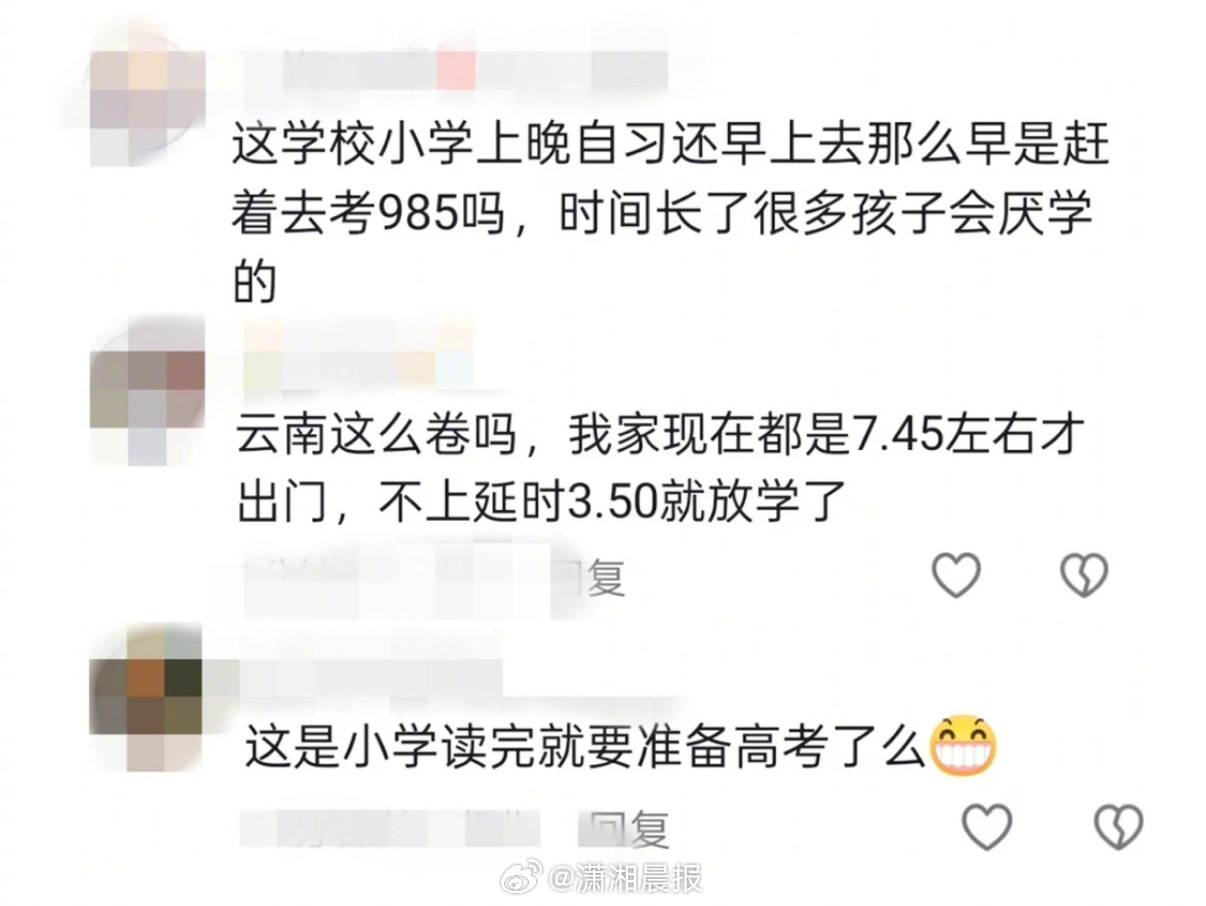The image size is (1206, 906).
Task: Open avatar of the 985 comment author
Action: tap(146, 96)
